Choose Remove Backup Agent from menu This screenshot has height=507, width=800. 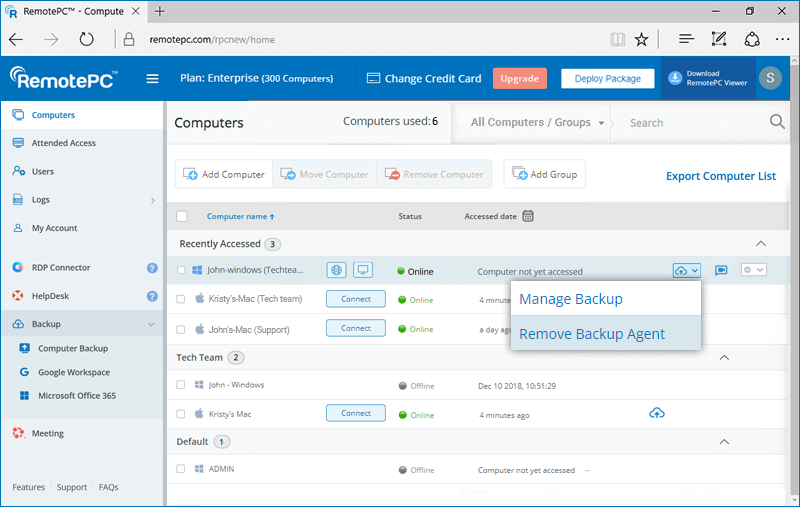(592, 334)
